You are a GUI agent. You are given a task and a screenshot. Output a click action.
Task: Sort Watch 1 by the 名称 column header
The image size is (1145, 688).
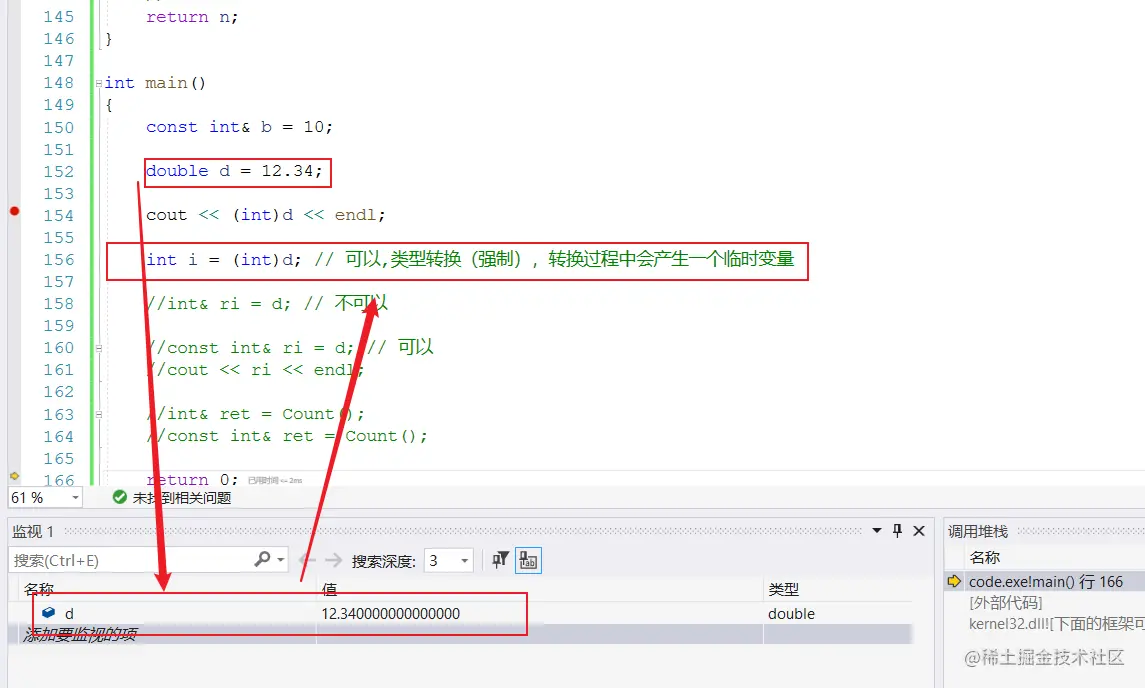[x=39, y=589]
